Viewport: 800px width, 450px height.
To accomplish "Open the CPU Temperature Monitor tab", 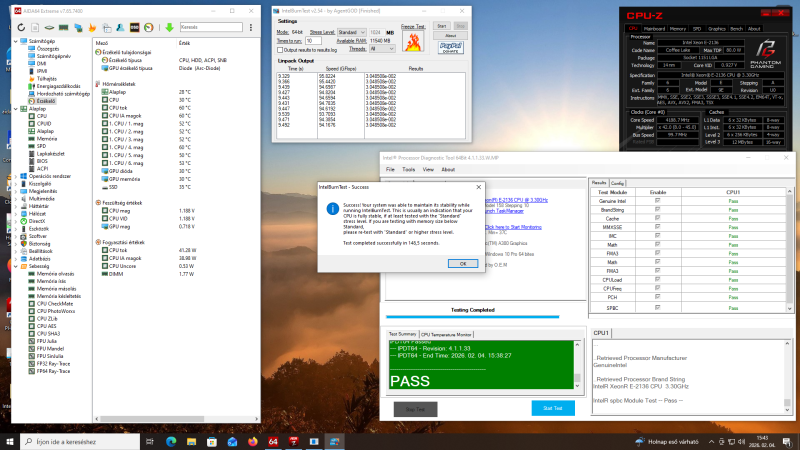I will 446,335.
